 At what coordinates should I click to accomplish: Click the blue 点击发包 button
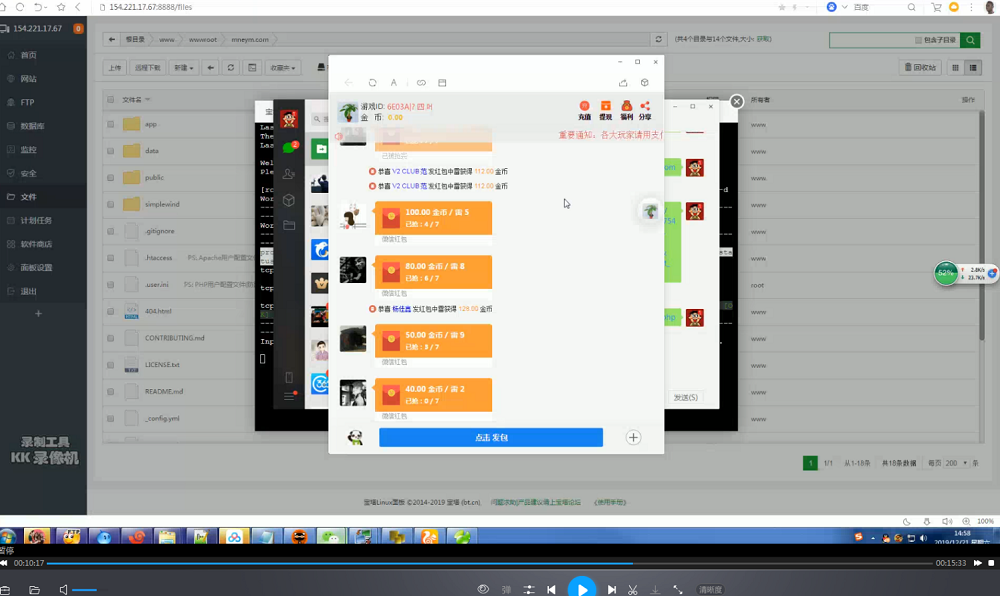coord(490,438)
